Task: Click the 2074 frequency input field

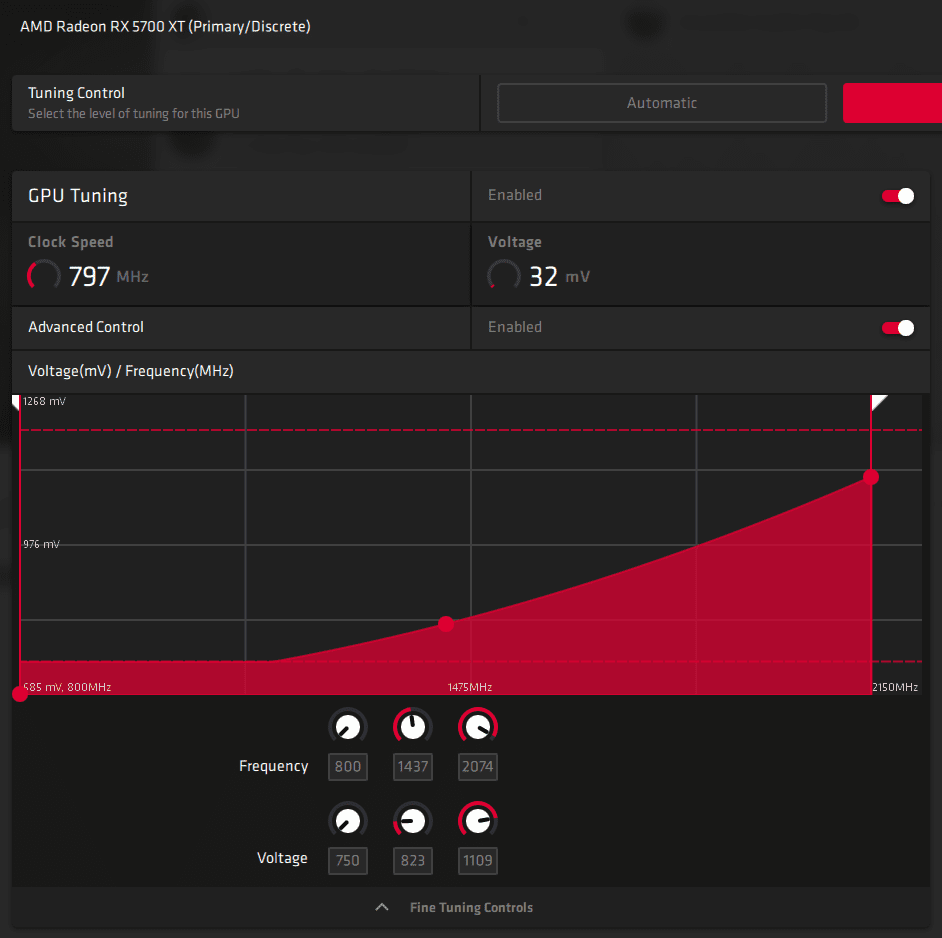Action: (x=478, y=767)
